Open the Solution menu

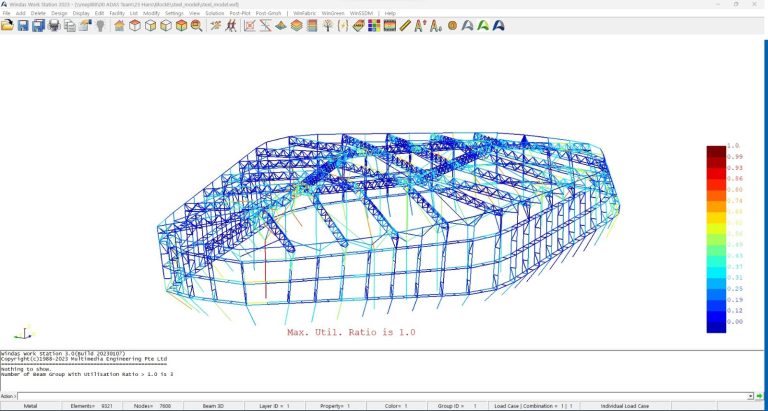214,13
